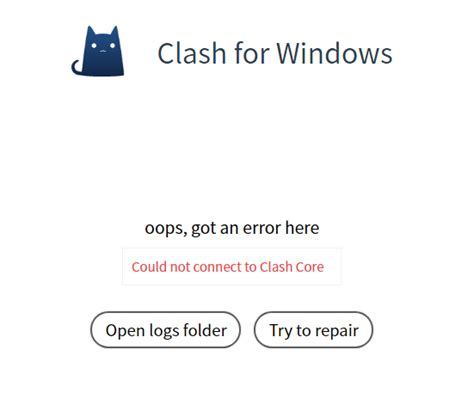Click the cat logo's right ear
The width and height of the screenshot is (474, 411).
(114, 31)
